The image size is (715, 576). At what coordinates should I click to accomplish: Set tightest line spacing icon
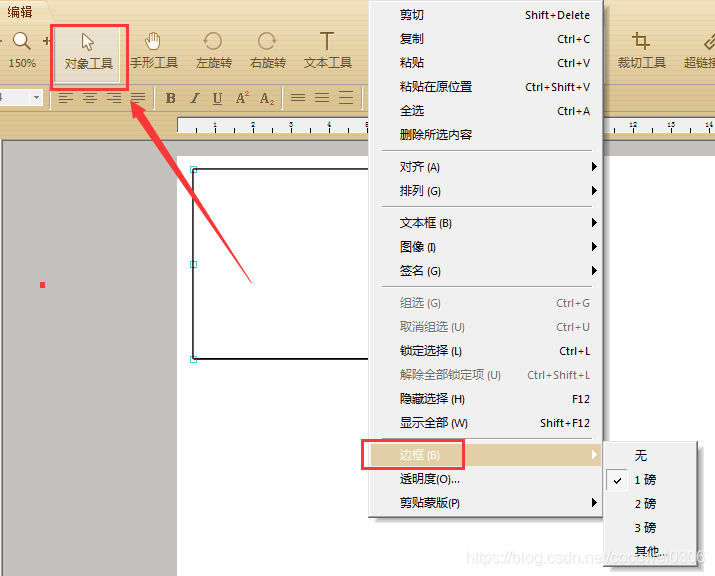point(298,98)
